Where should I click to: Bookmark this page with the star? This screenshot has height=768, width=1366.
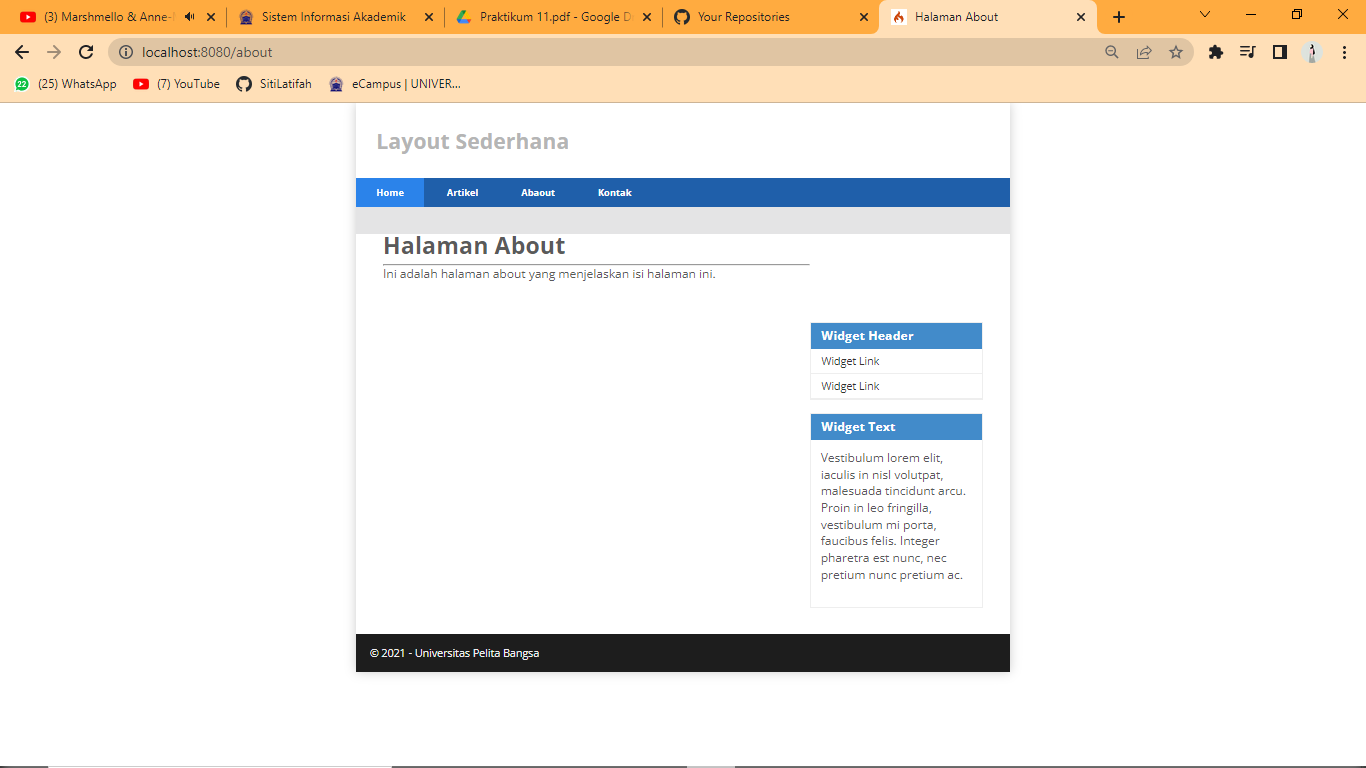(x=1176, y=52)
